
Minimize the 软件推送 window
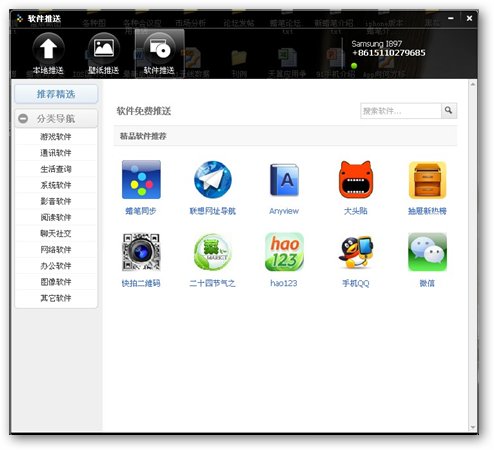tap(451, 18)
